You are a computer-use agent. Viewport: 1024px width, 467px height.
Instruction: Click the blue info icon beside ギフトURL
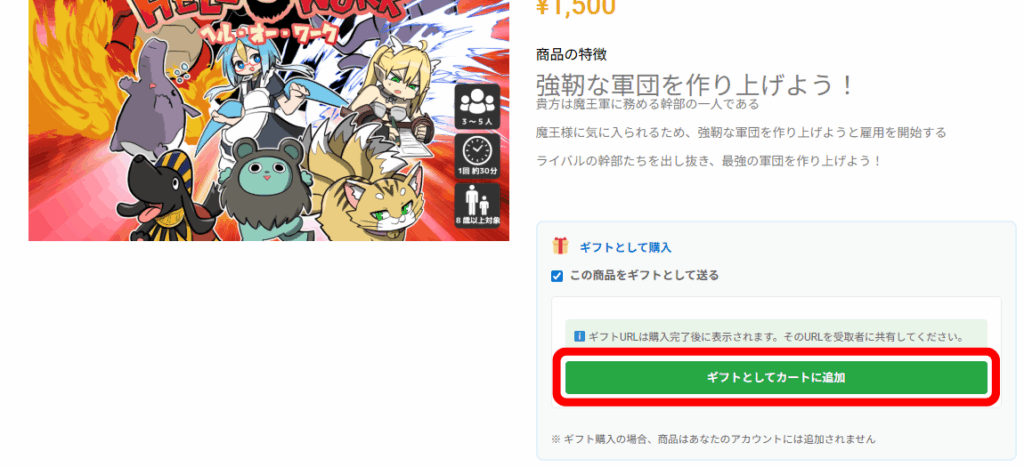(579, 337)
